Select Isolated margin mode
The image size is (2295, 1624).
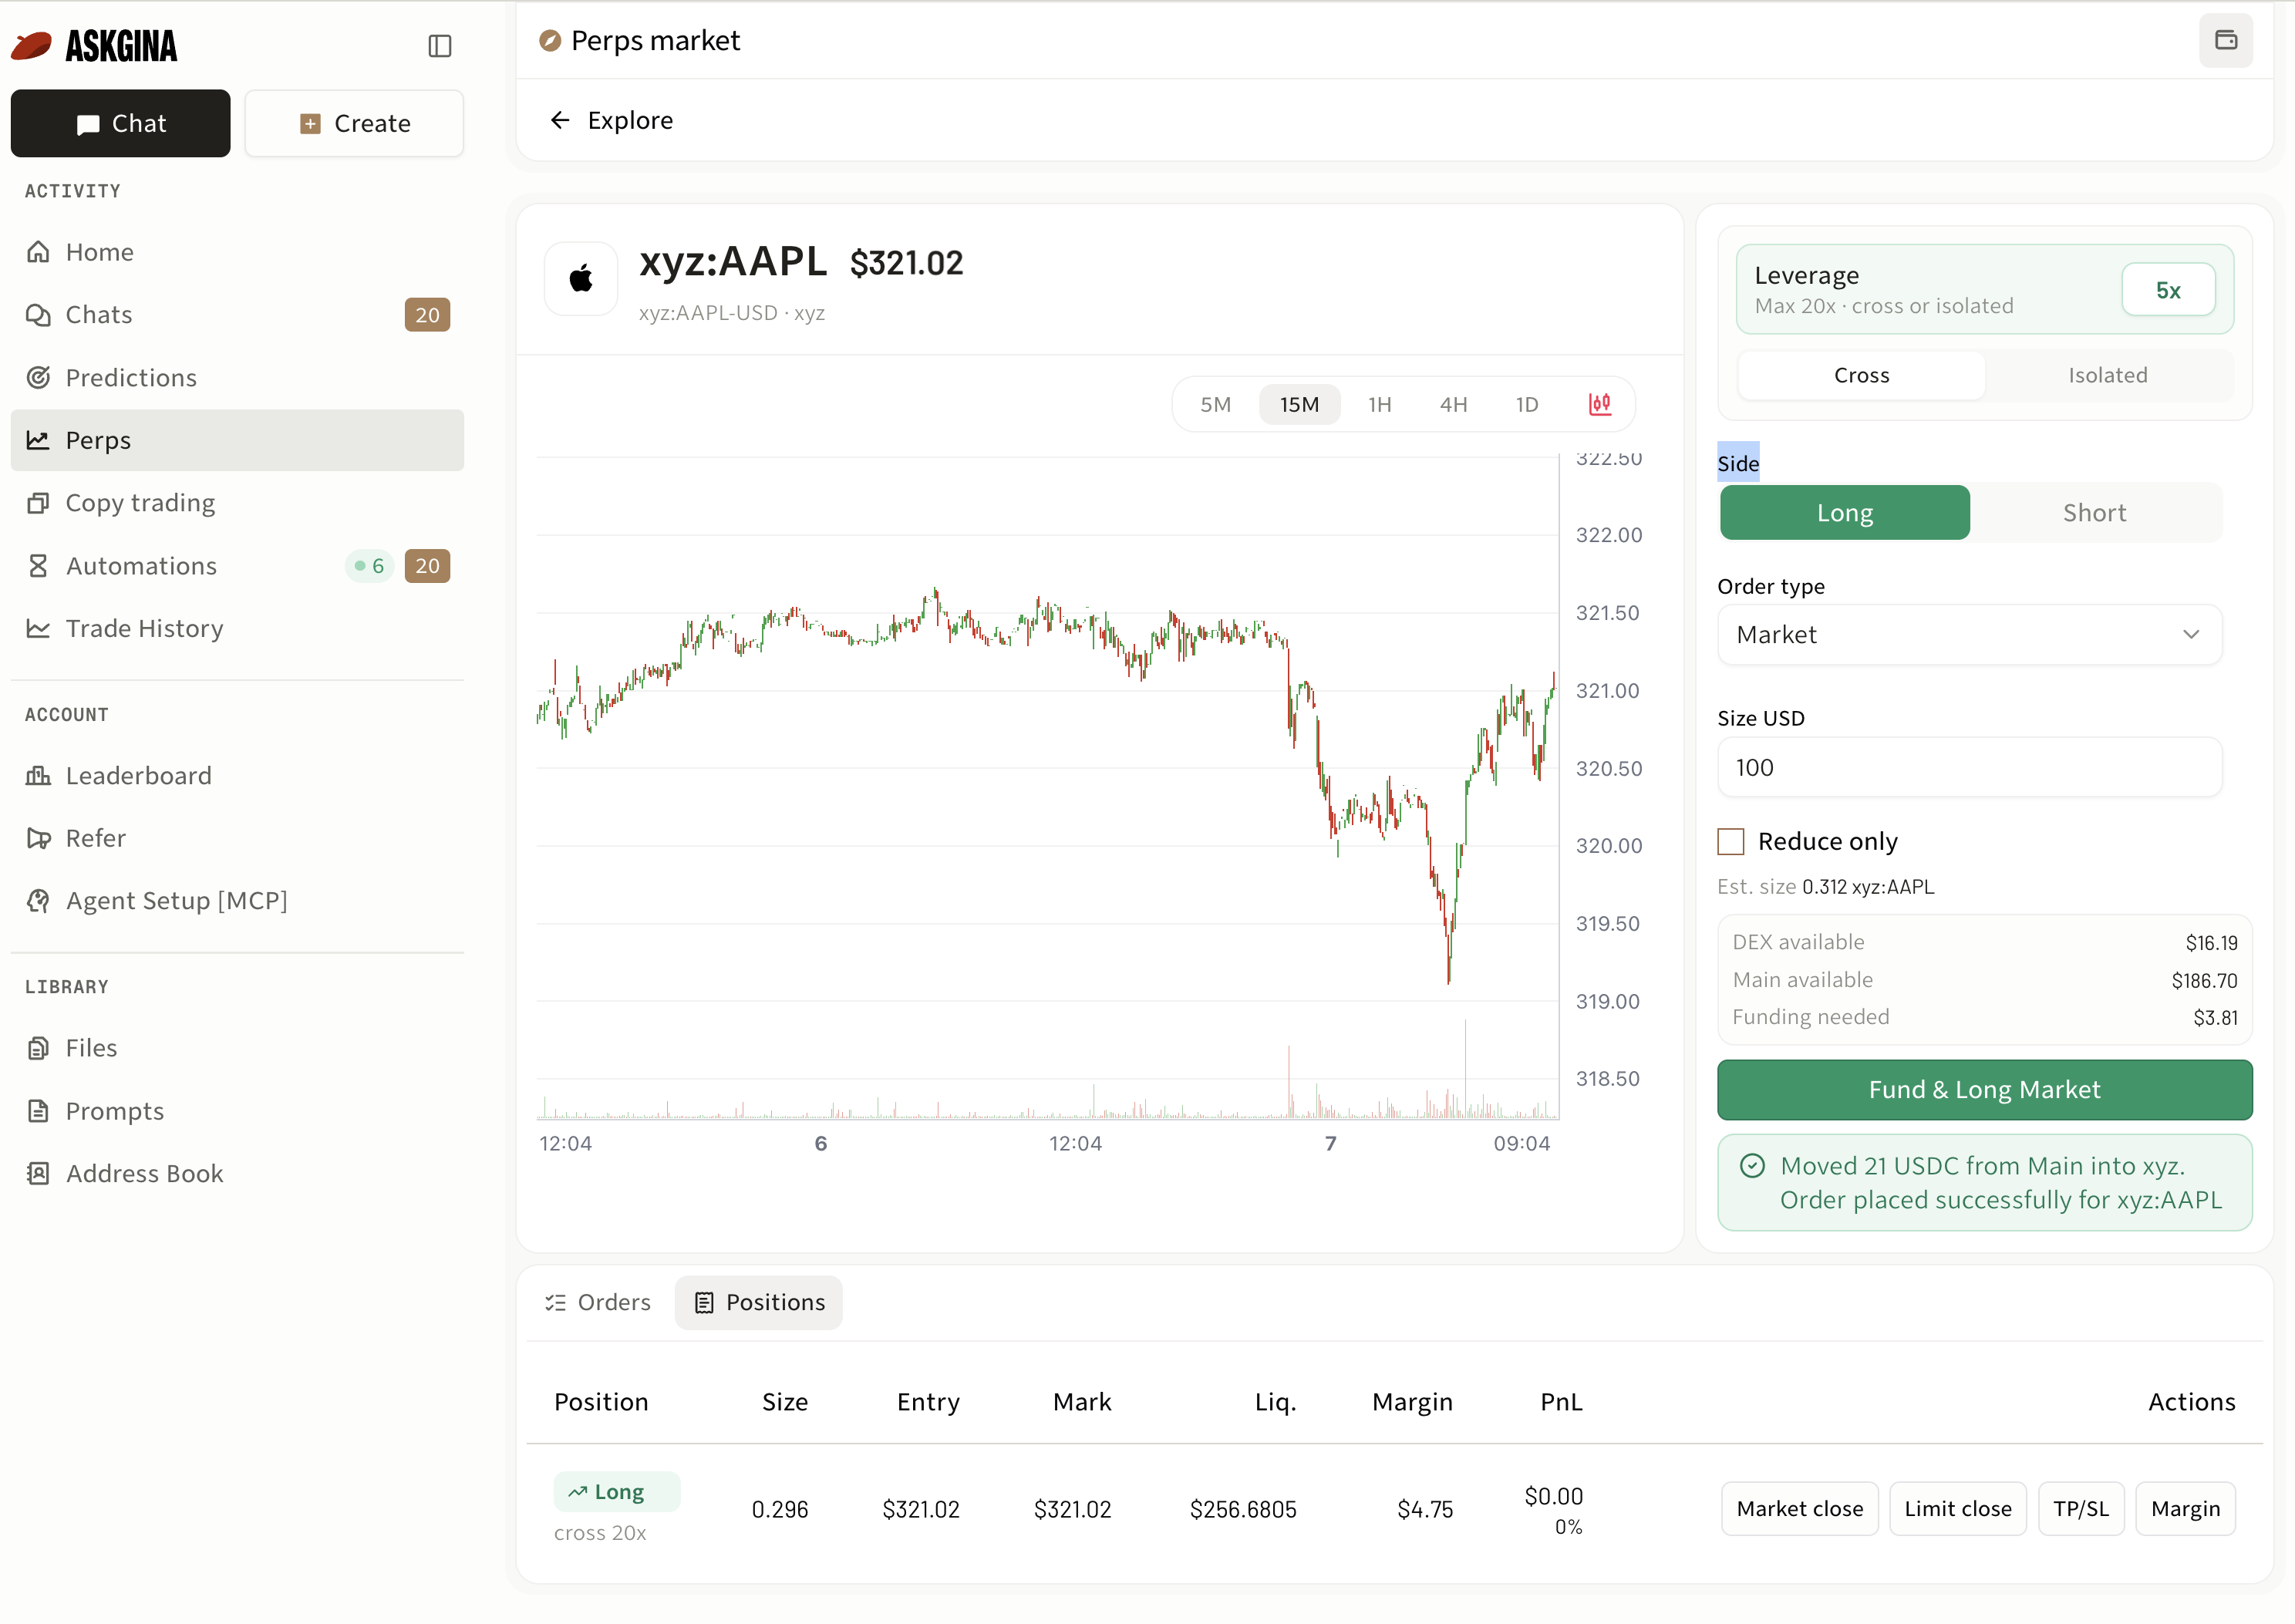click(x=2107, y=376)
